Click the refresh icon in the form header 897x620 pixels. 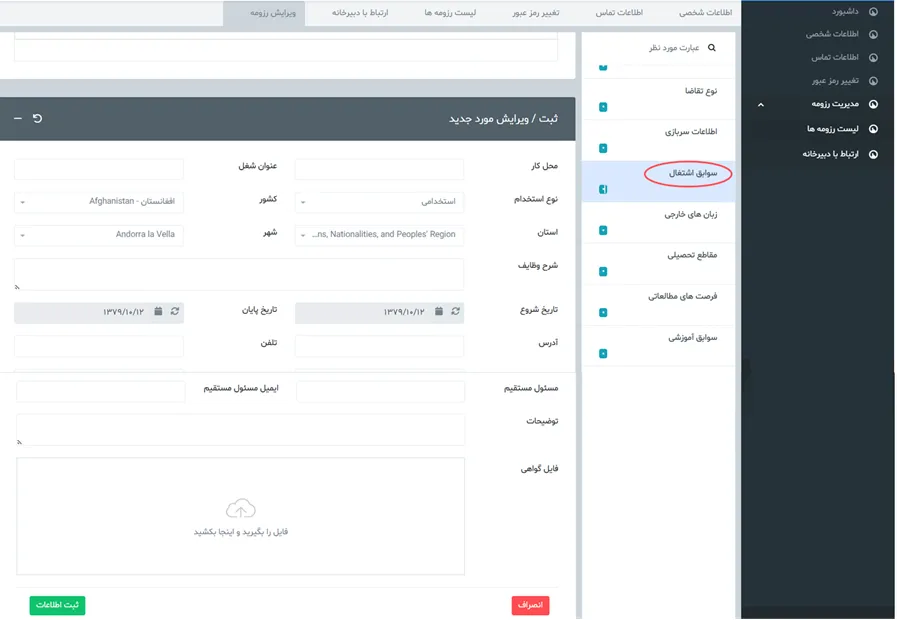coord(38,119)
